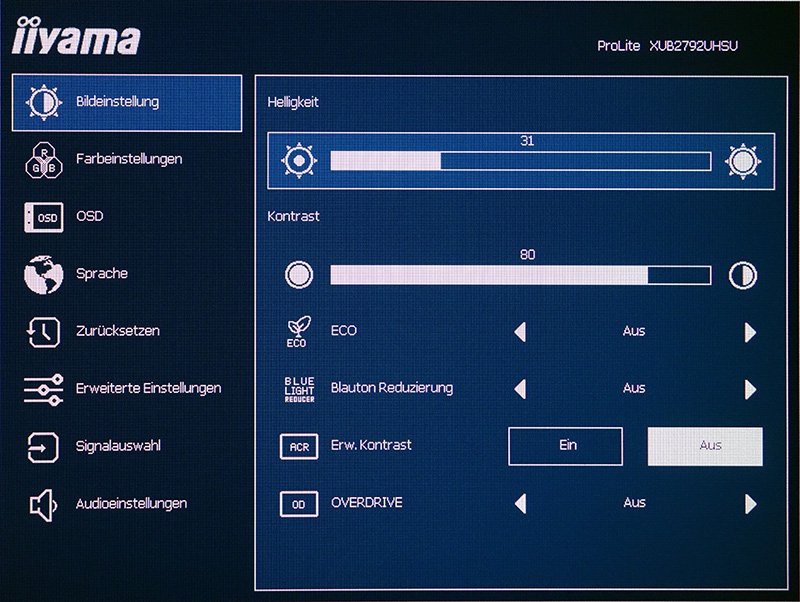This screenshot has height=602, width=800.
Task: Open the Farbeinstellungen menu
Action: [127, 160]
